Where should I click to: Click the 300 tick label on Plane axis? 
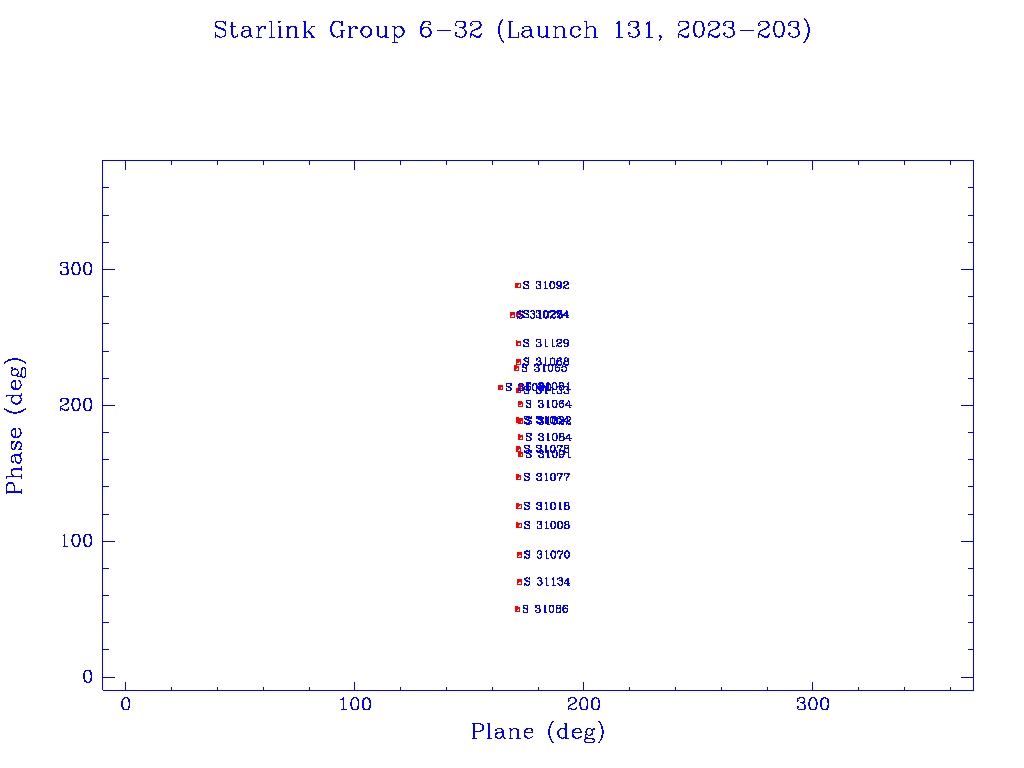(x=812, y=704)
